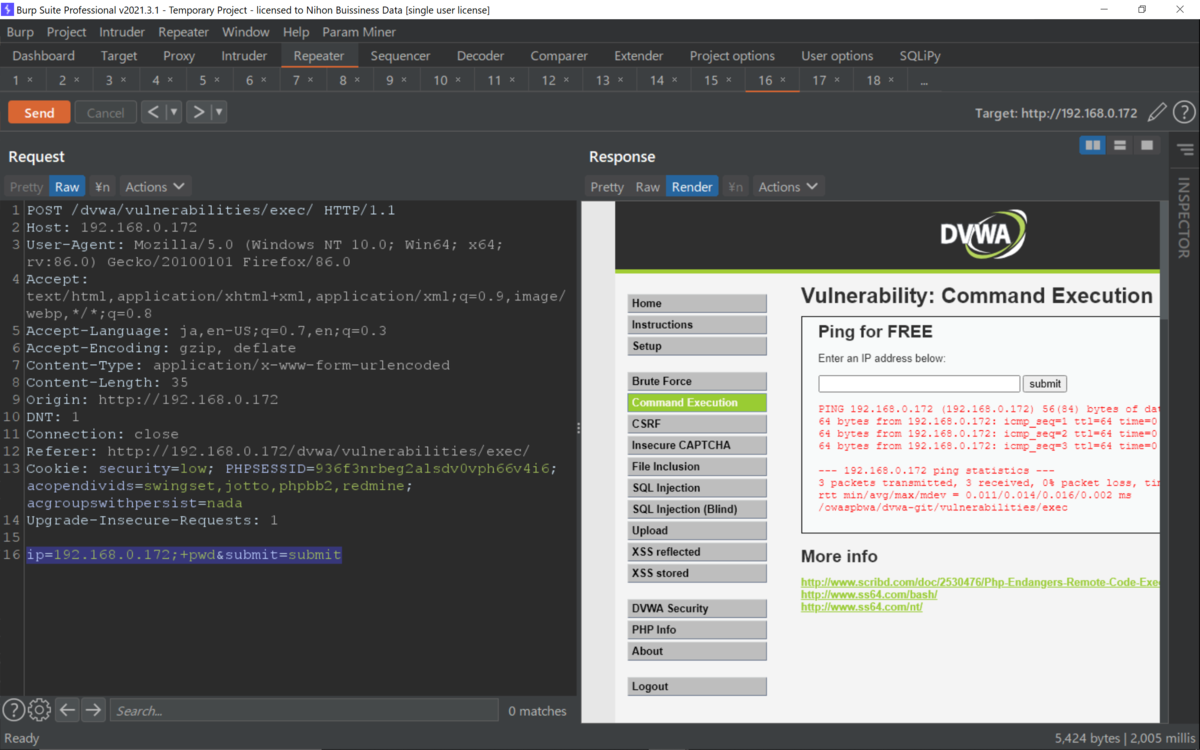Screen dimensions: 1200x750
Task: Open search settings gear icon
Action: 39,710
